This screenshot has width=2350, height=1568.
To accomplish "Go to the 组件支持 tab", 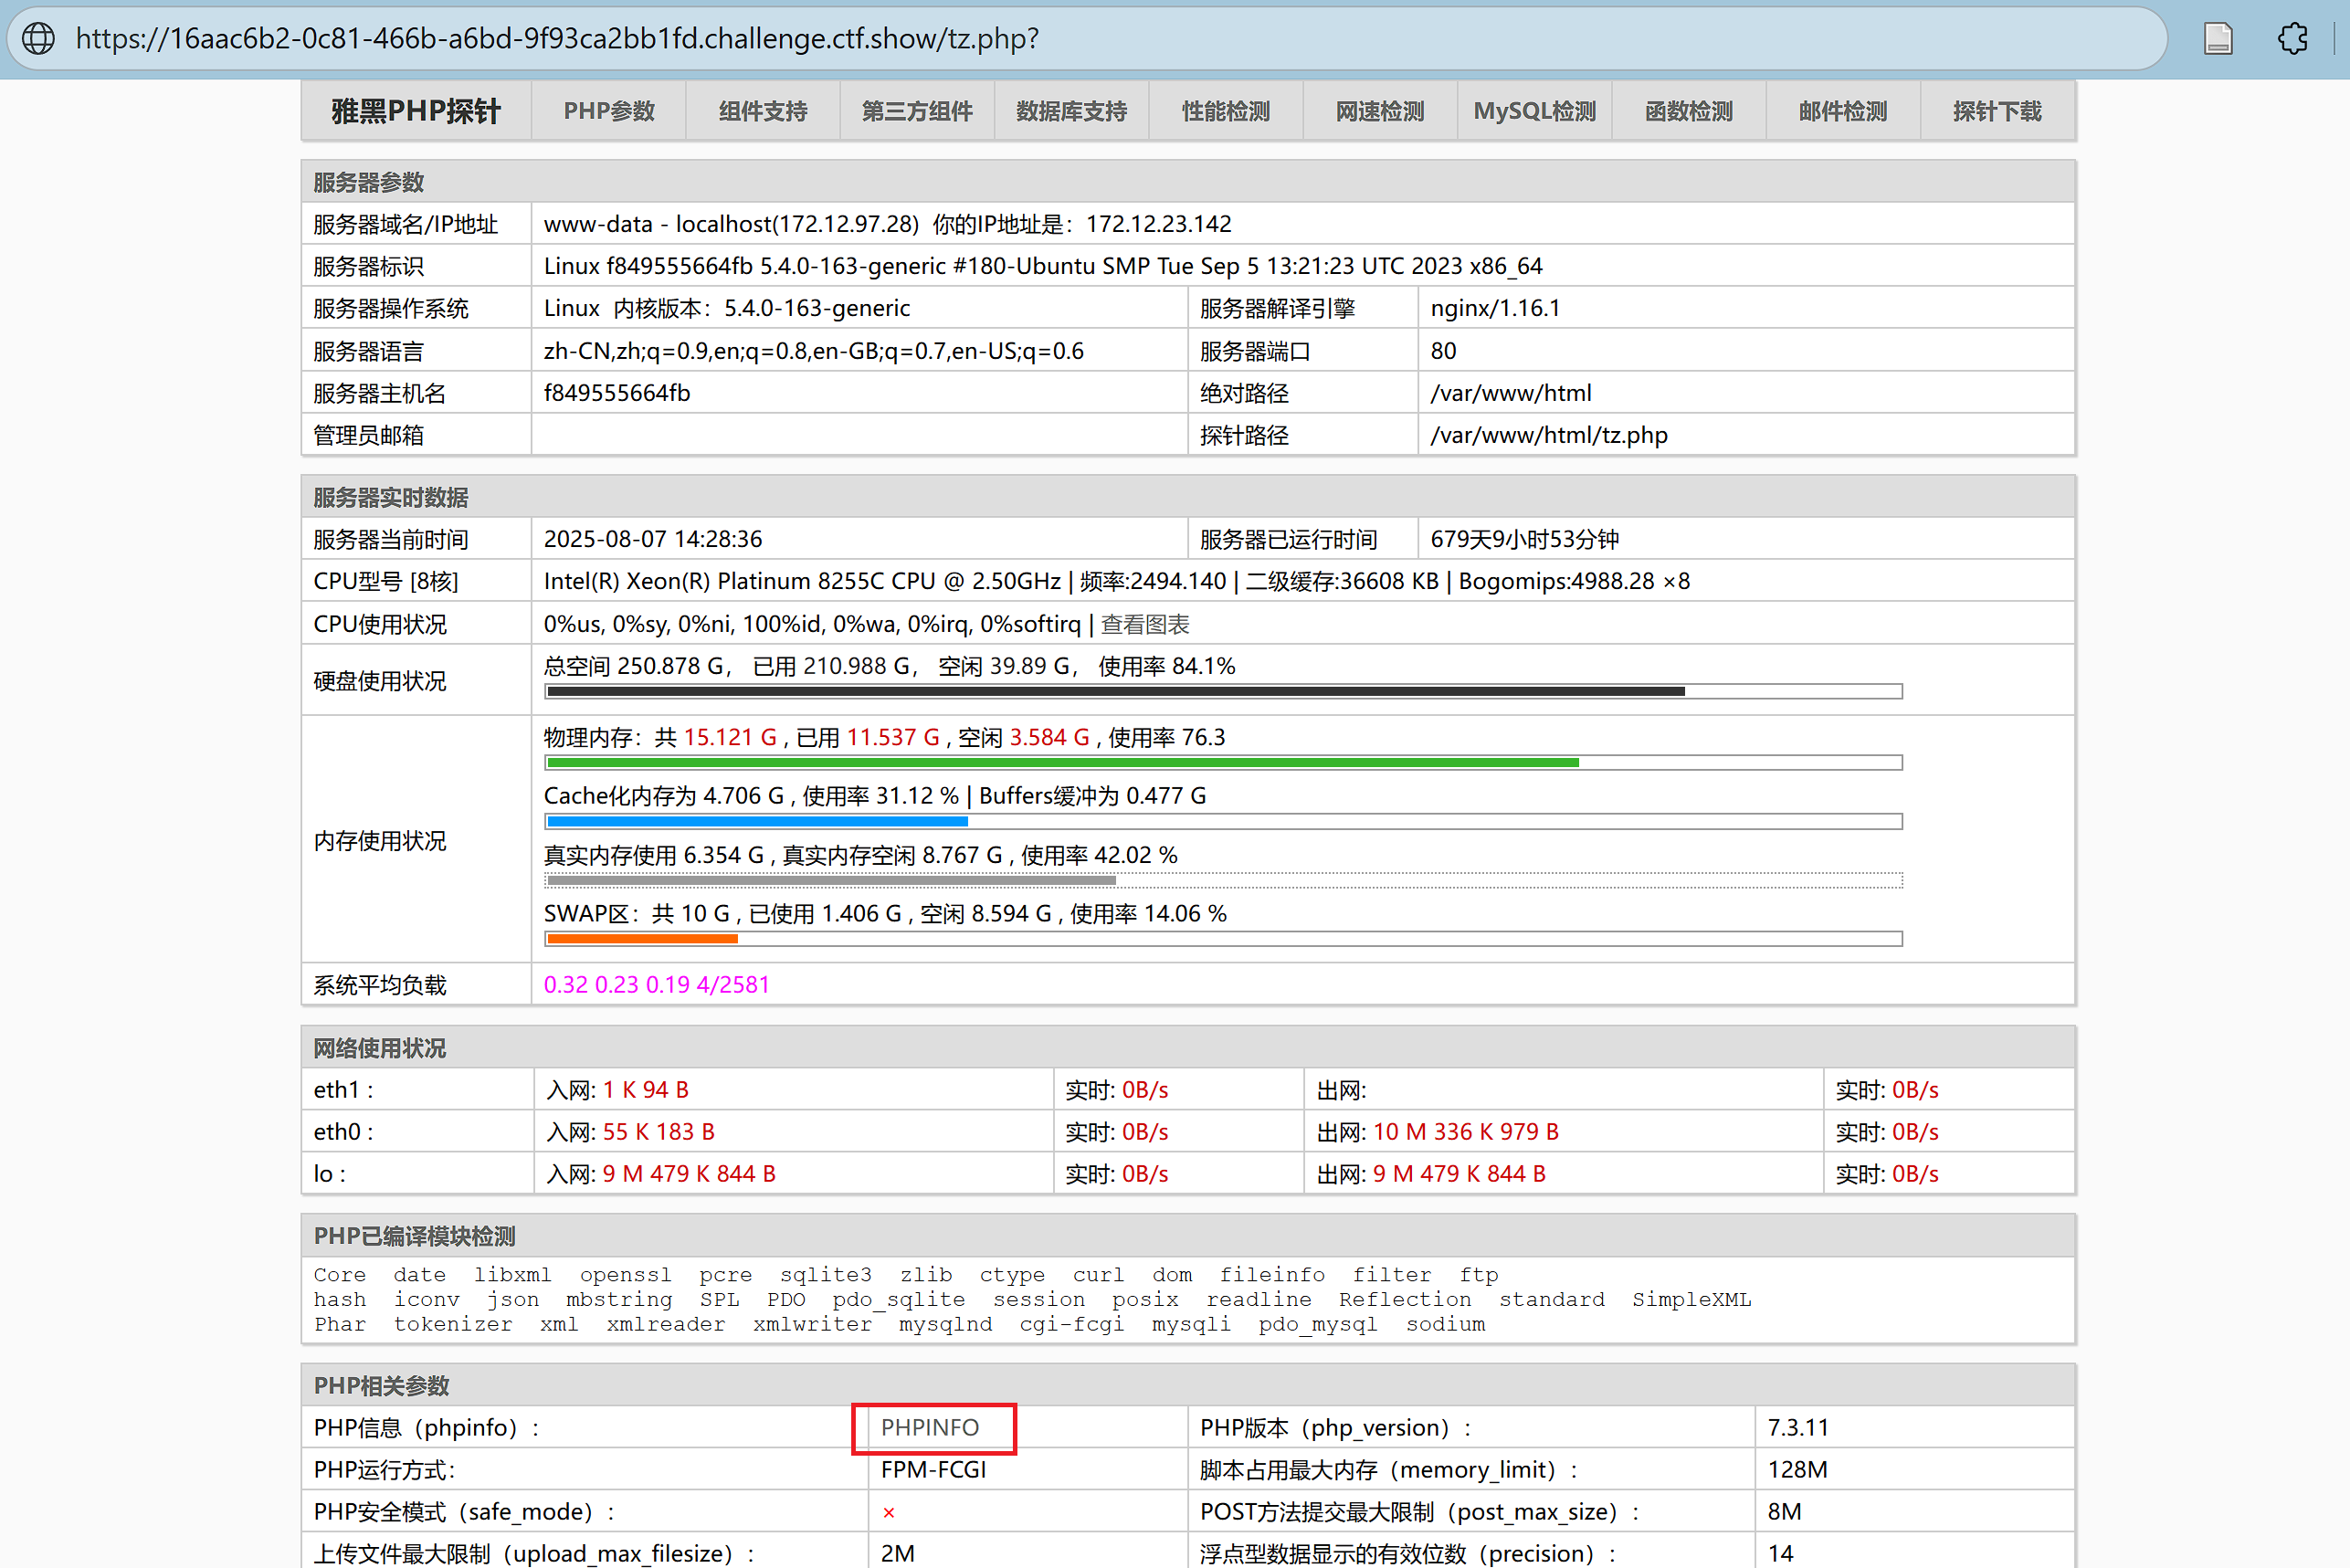I will [x=762, y=111].
